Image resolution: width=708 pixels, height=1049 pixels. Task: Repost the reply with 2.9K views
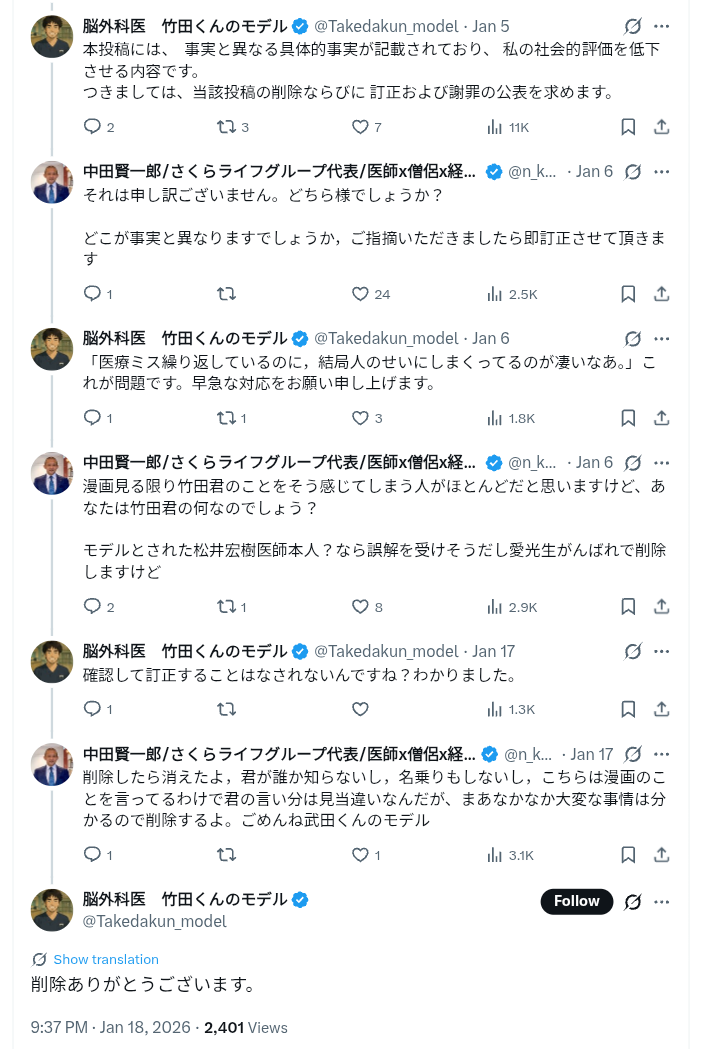pos(227,607)
